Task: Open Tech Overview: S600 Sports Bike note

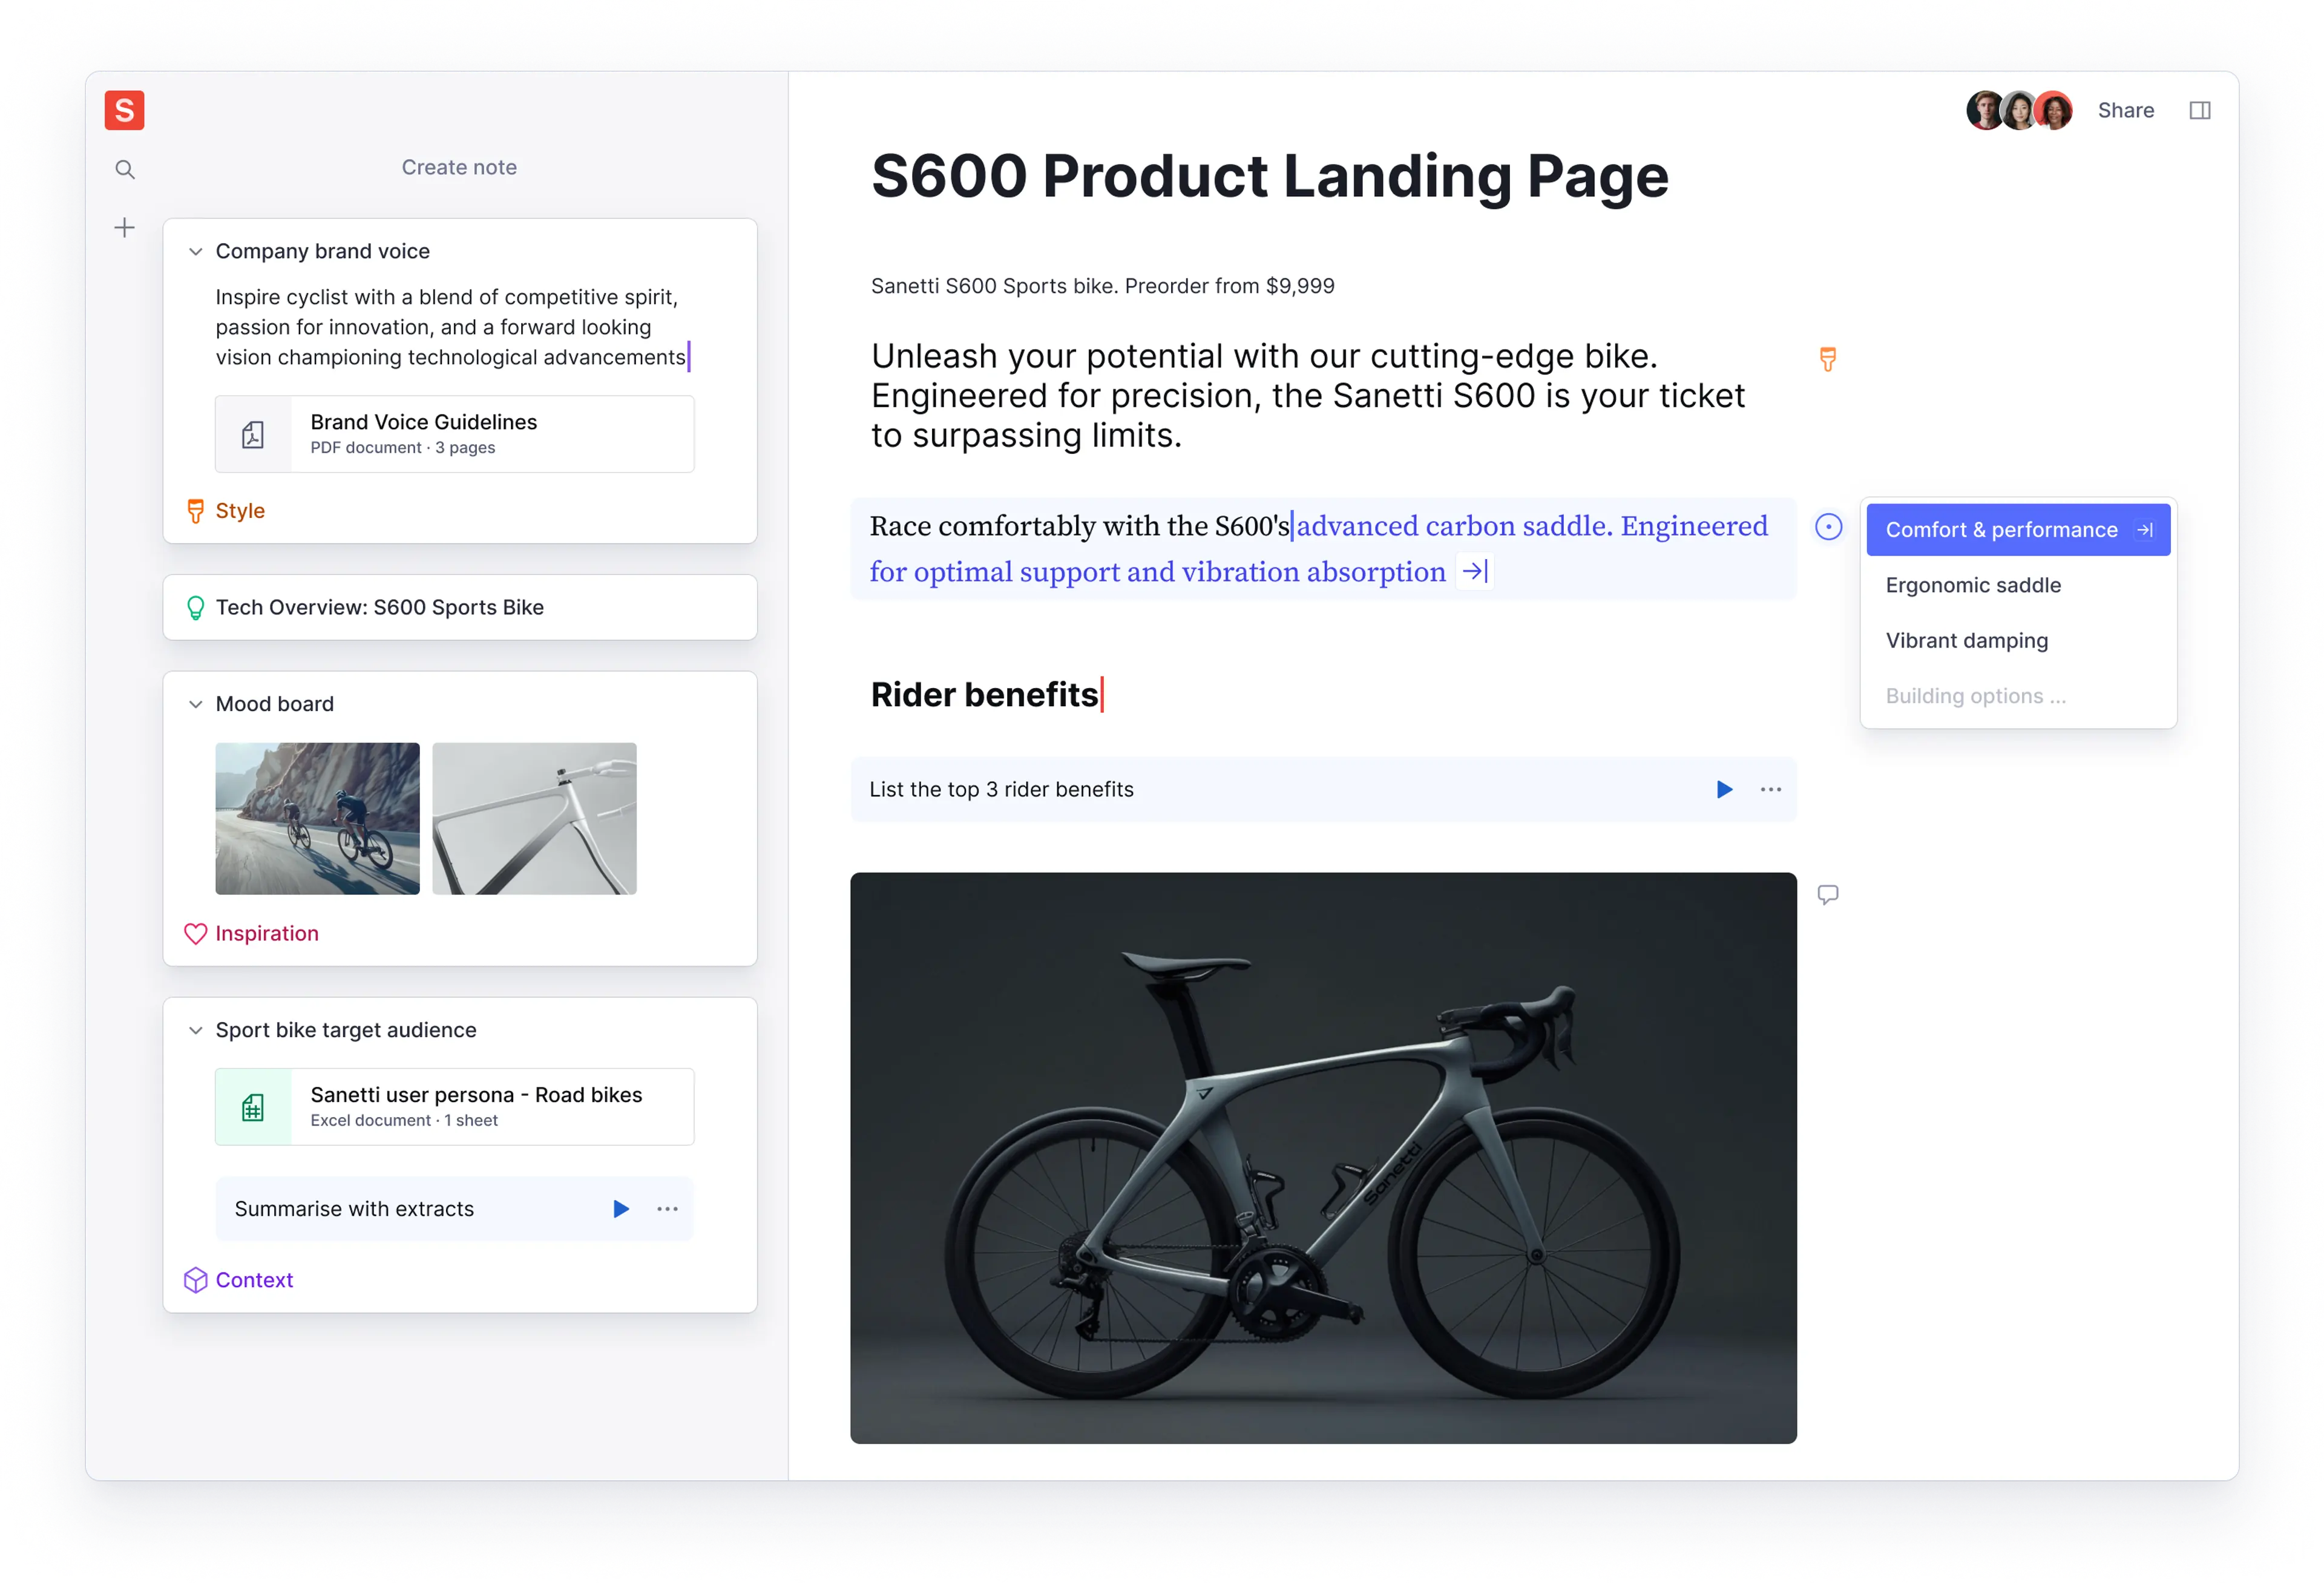Action: point(460,607)
